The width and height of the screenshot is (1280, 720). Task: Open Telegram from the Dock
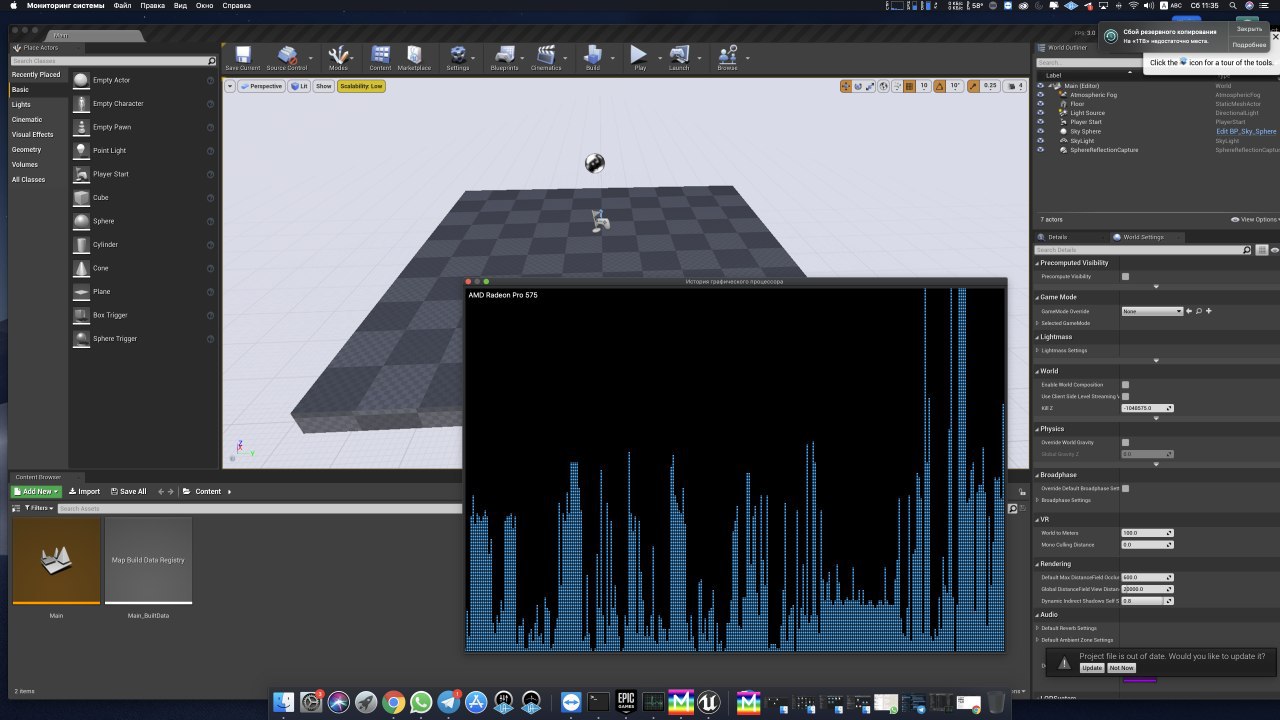pyautogui.click(x=449, y=702)
